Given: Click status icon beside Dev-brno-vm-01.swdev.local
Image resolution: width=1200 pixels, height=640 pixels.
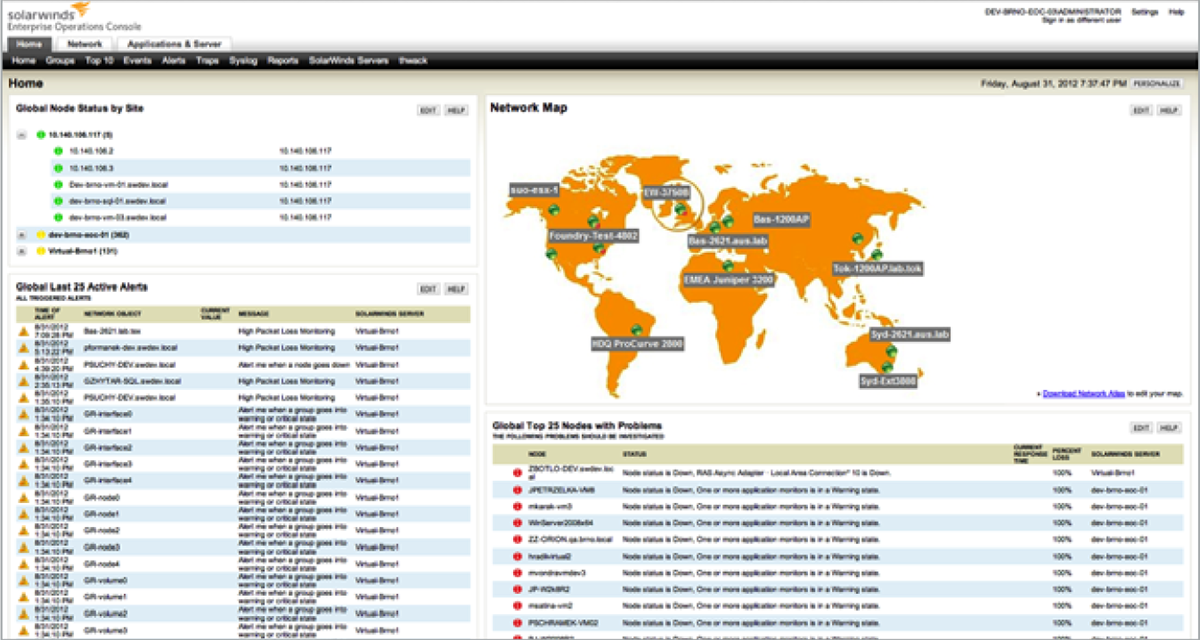Looking at the screenshot, I should [x=58, y=184].
